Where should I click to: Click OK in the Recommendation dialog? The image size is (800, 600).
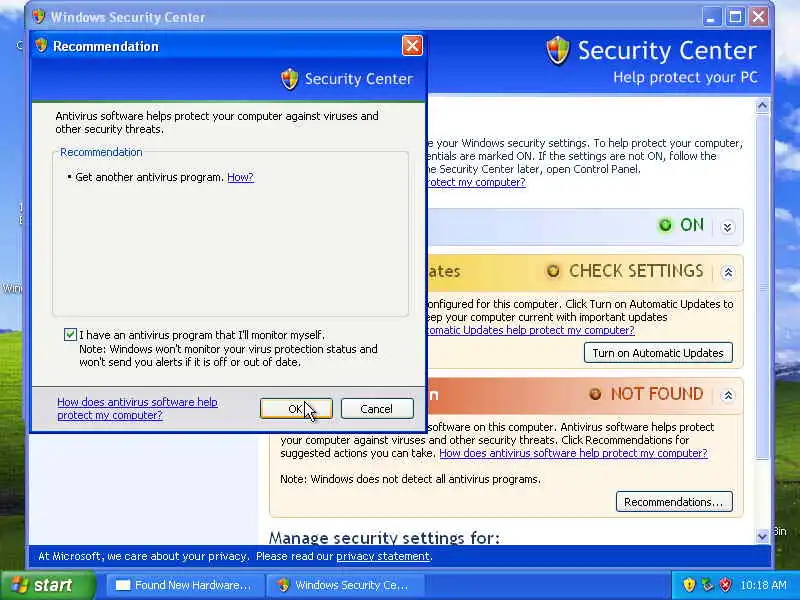point(296,409)
